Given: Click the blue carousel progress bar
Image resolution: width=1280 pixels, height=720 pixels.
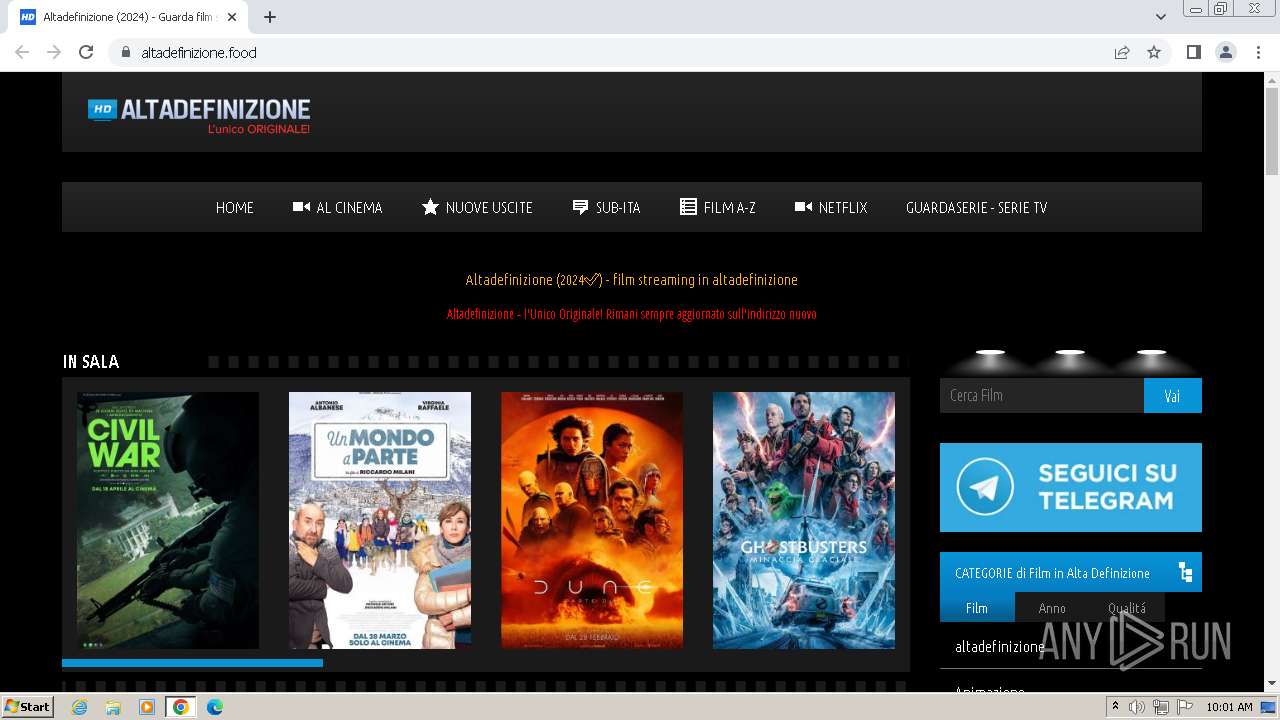Looking at the screenshot, I should tap(192, 663).
